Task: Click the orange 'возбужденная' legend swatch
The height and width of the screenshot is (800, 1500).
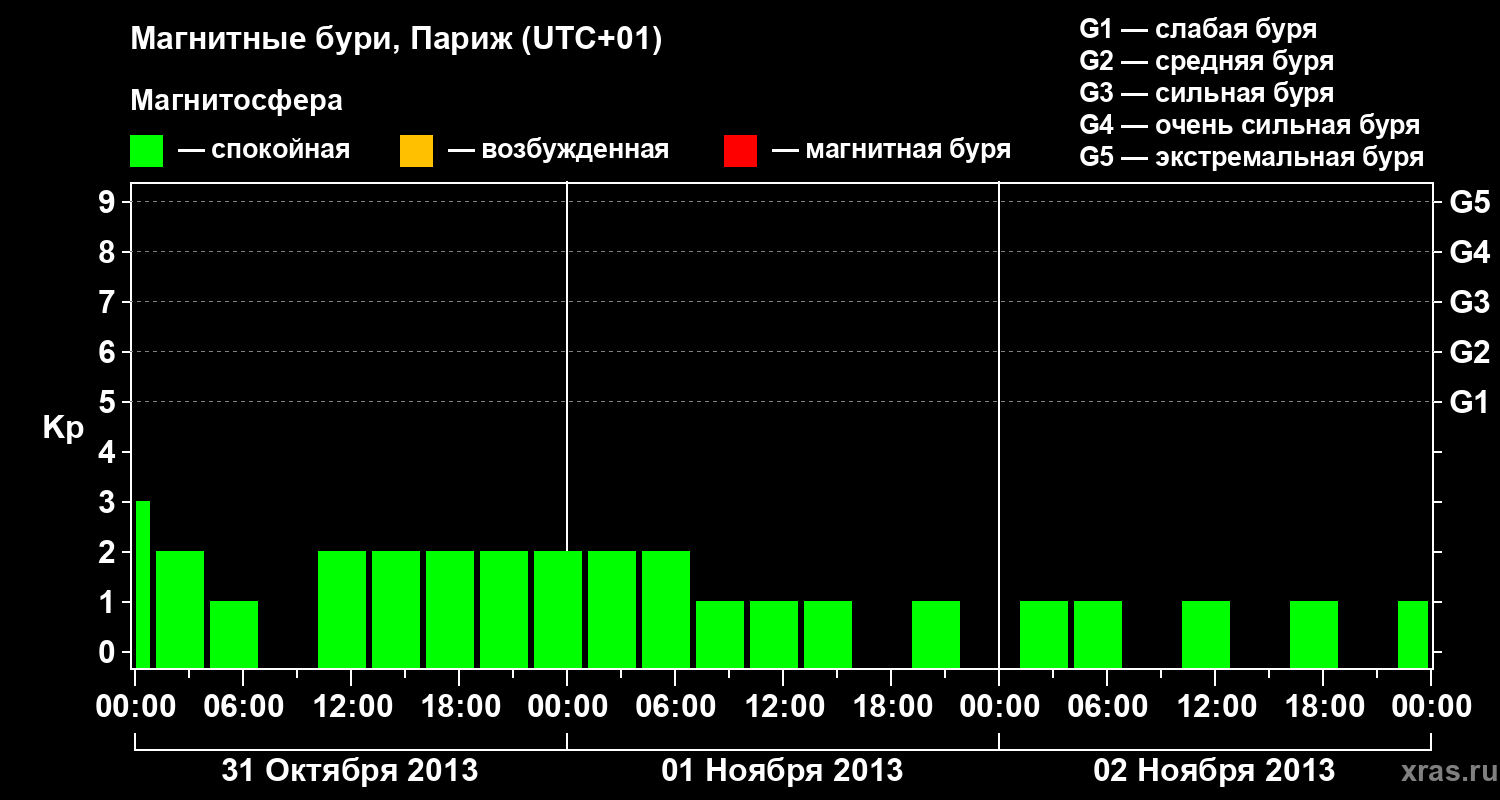Action: click(x=416, y=151)
